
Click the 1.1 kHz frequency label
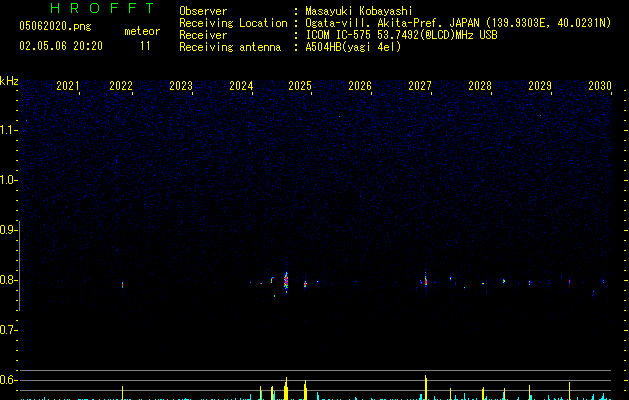8,130
